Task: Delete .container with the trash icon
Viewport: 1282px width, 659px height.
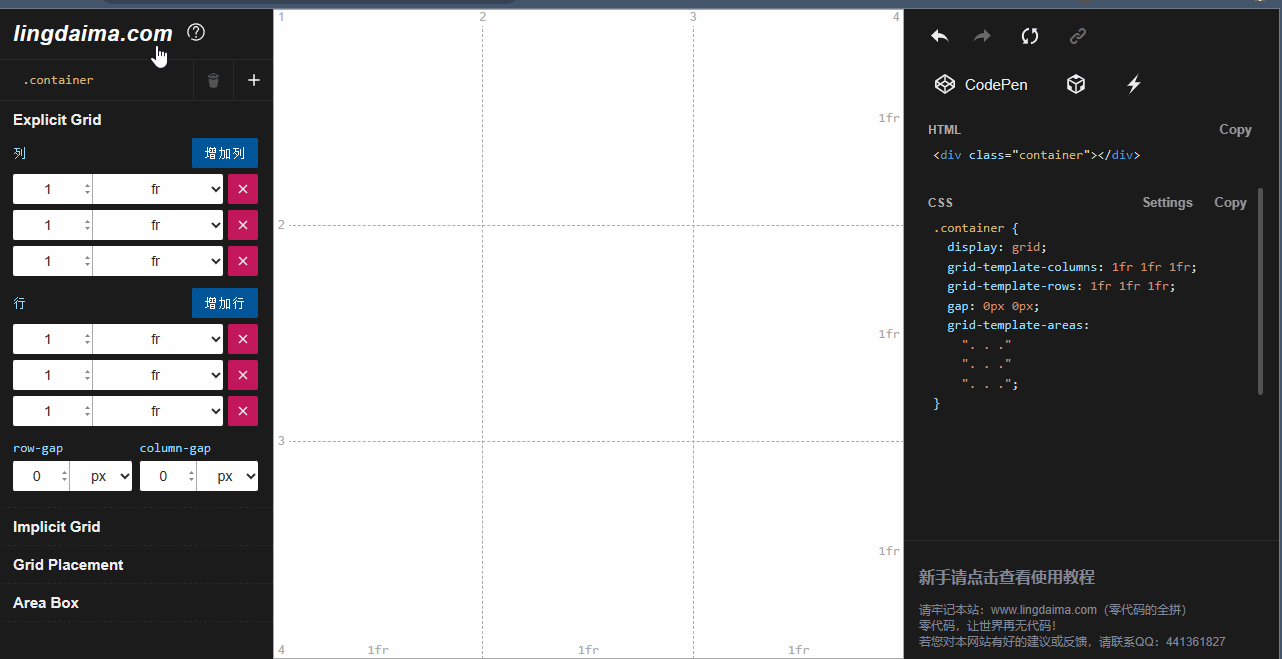Action: 213,80
